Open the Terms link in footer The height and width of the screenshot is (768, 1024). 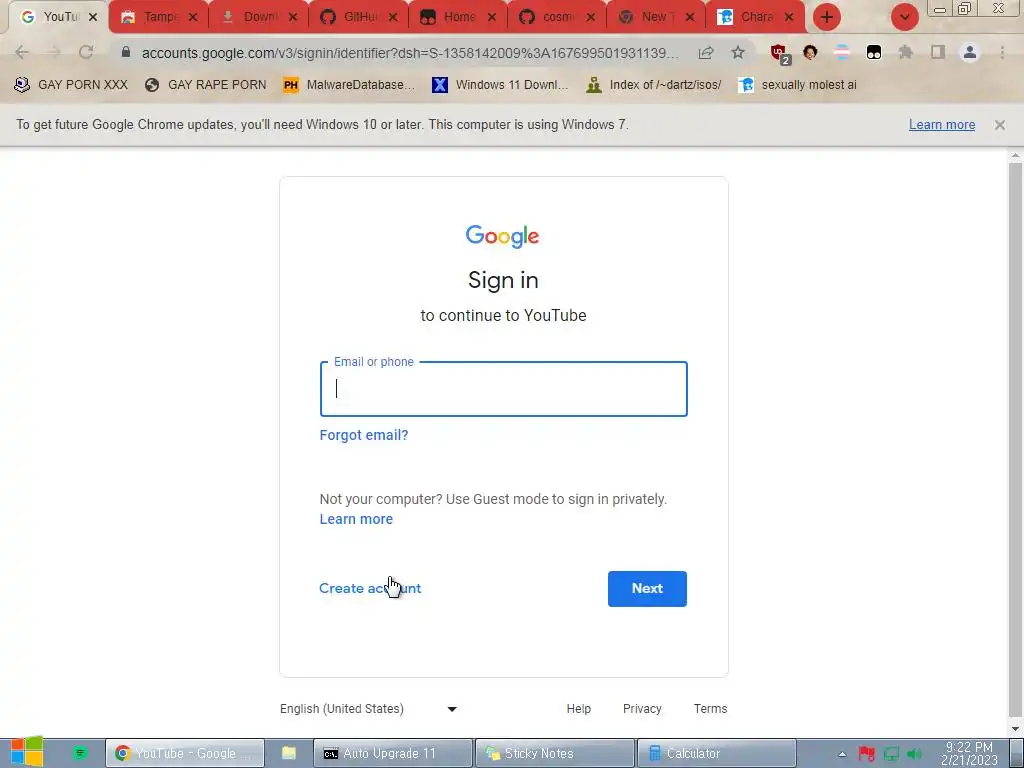[711, 709]
